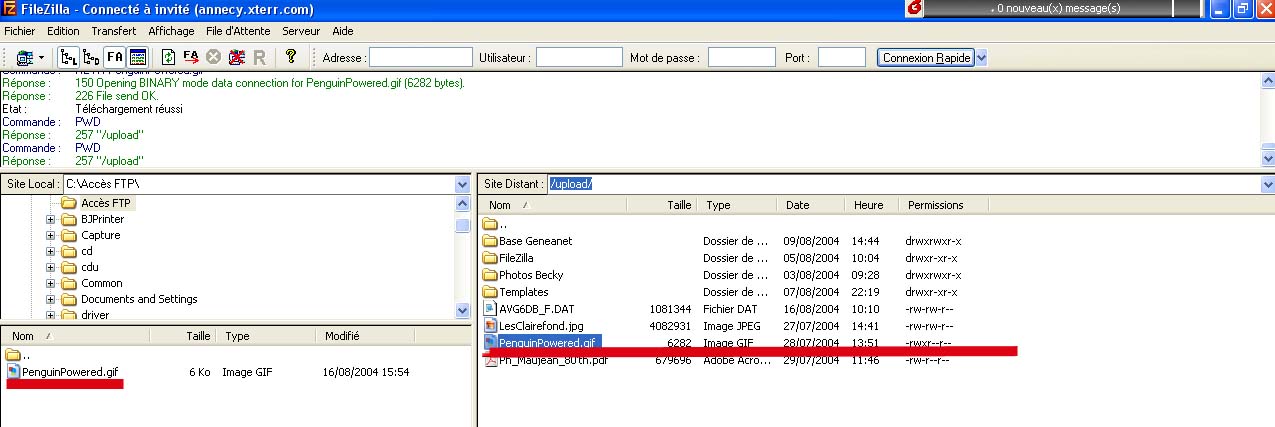Open the Site Manager icon
The image size is (1275, 427).
pos(24,58)
